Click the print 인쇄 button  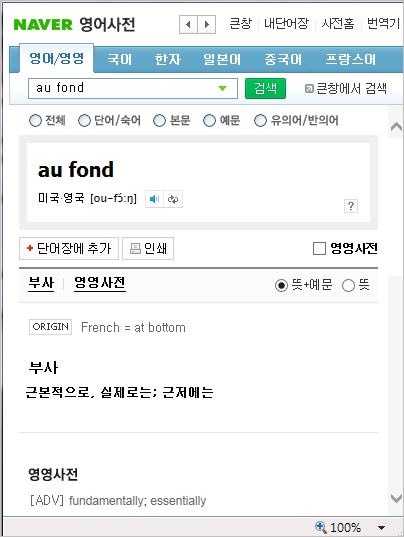pyautogui.click(x=148, y=248)
